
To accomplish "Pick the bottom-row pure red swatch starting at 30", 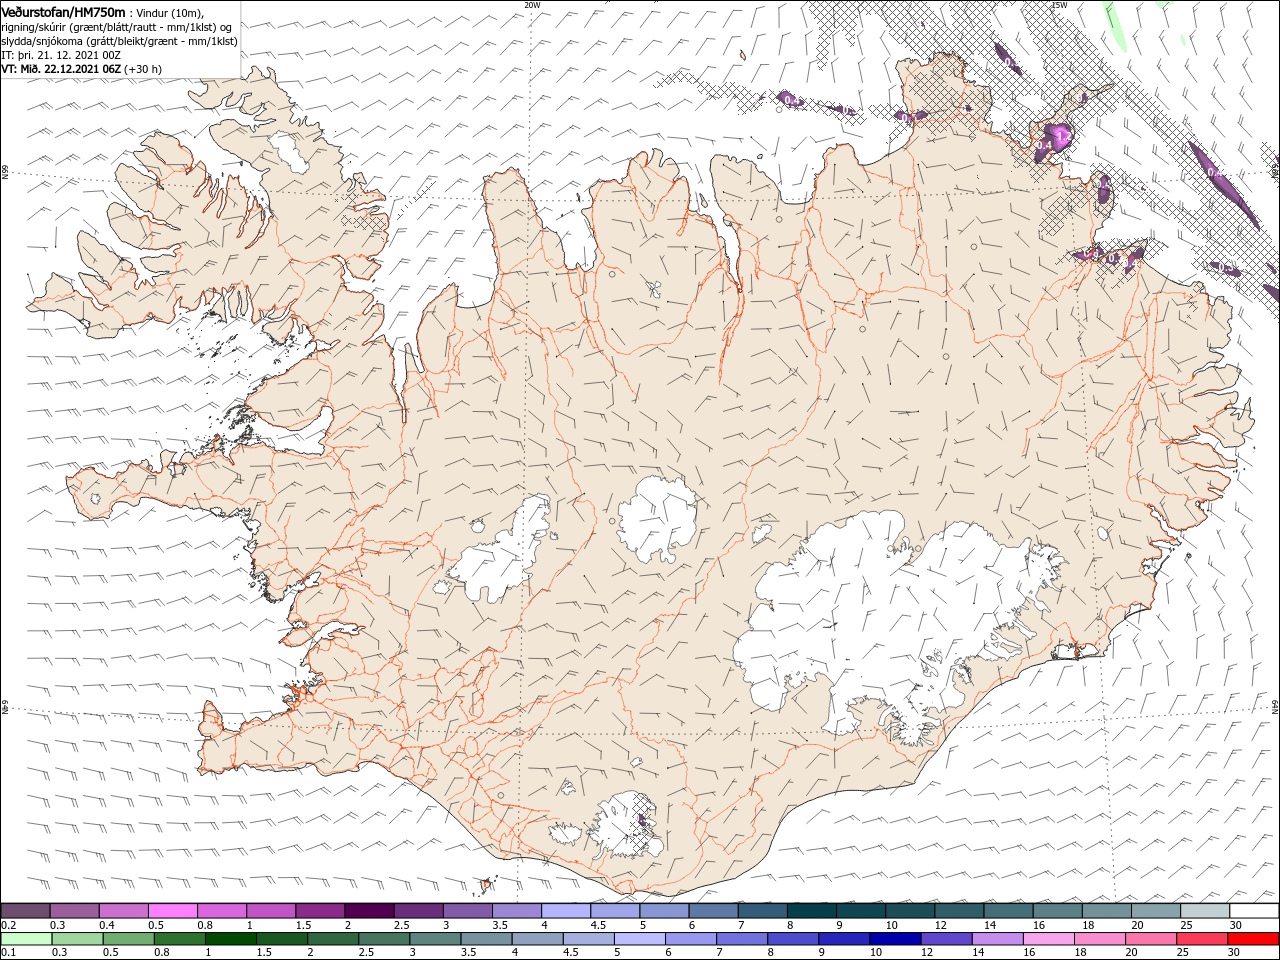I will tap(1253, 939).
